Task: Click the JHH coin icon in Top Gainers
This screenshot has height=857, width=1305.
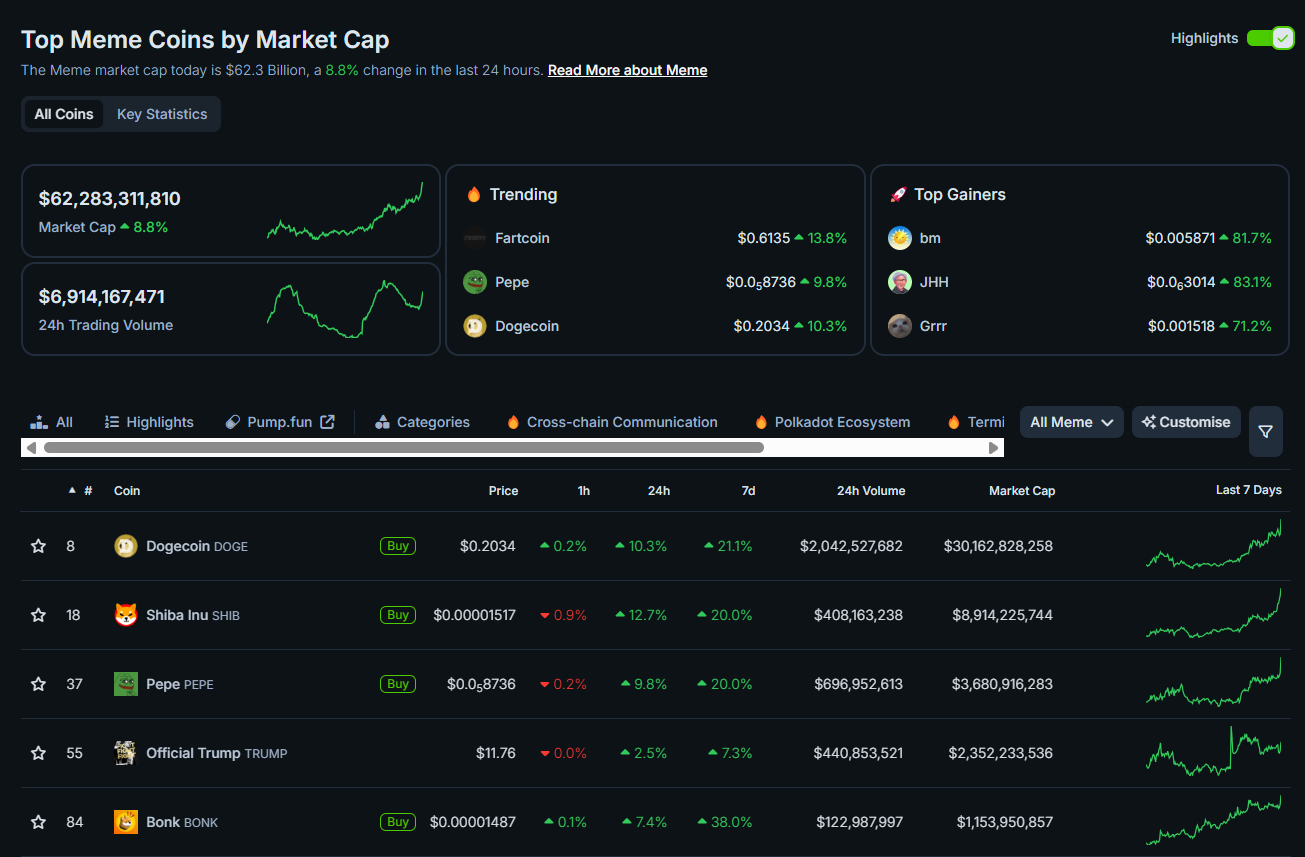Action: pyautogui.click(x=900, y=282)
